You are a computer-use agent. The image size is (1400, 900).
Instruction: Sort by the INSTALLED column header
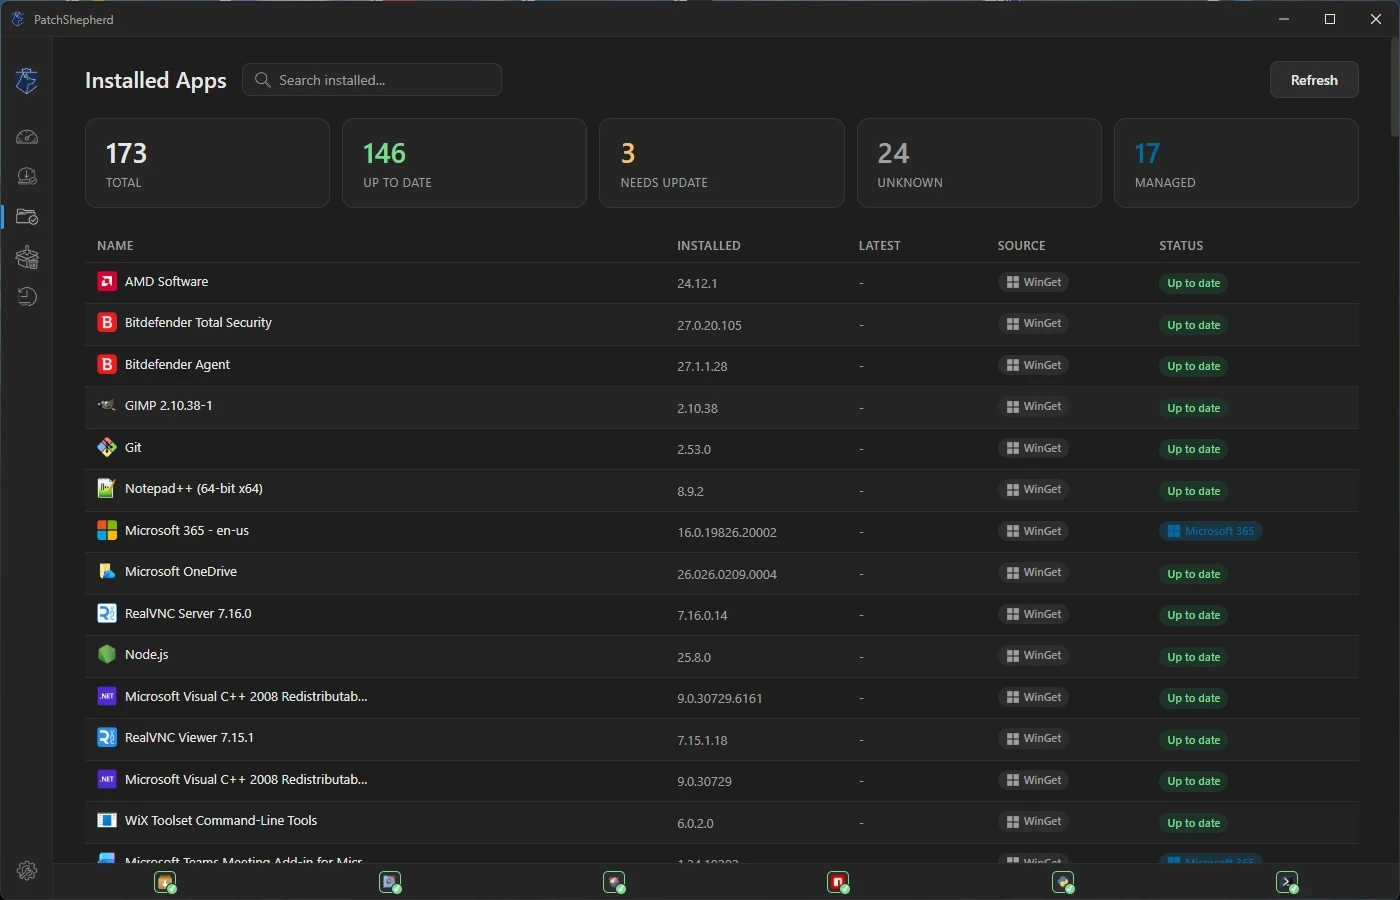[x=709, y=246]
